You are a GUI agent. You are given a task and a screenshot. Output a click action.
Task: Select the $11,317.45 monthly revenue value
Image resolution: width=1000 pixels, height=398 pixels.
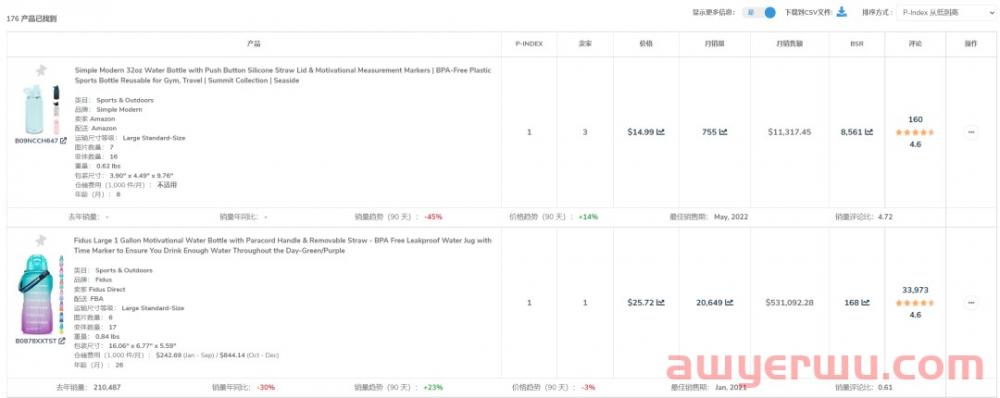click(x=790, y=132)
